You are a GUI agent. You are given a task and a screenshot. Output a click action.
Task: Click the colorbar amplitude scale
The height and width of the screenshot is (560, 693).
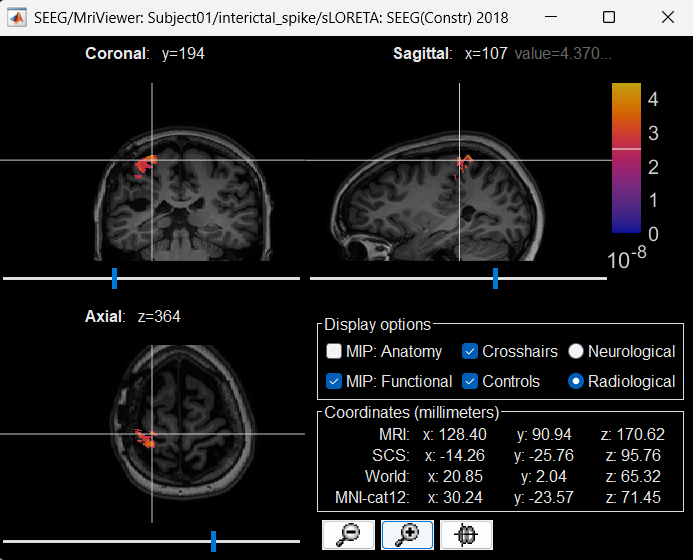coord(626,160)
